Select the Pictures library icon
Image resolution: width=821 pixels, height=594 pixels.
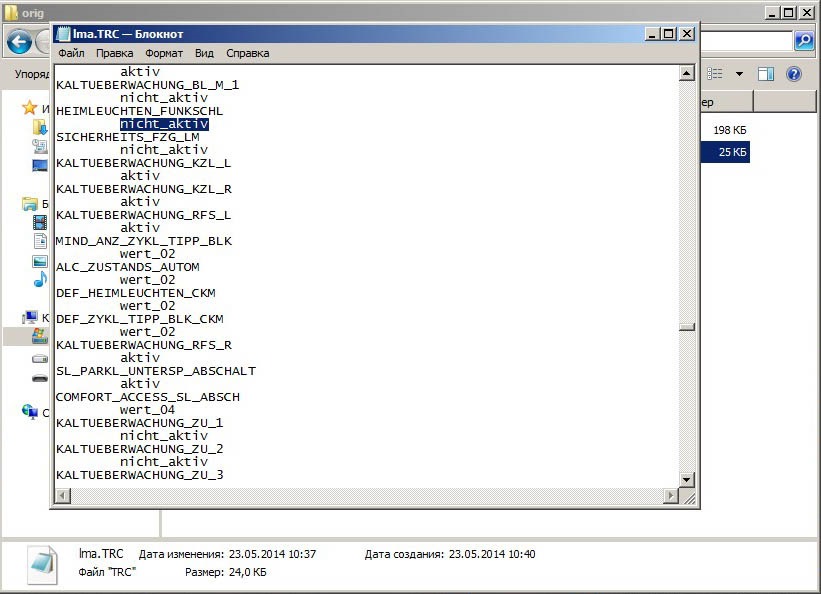click(x=40, y=261)
